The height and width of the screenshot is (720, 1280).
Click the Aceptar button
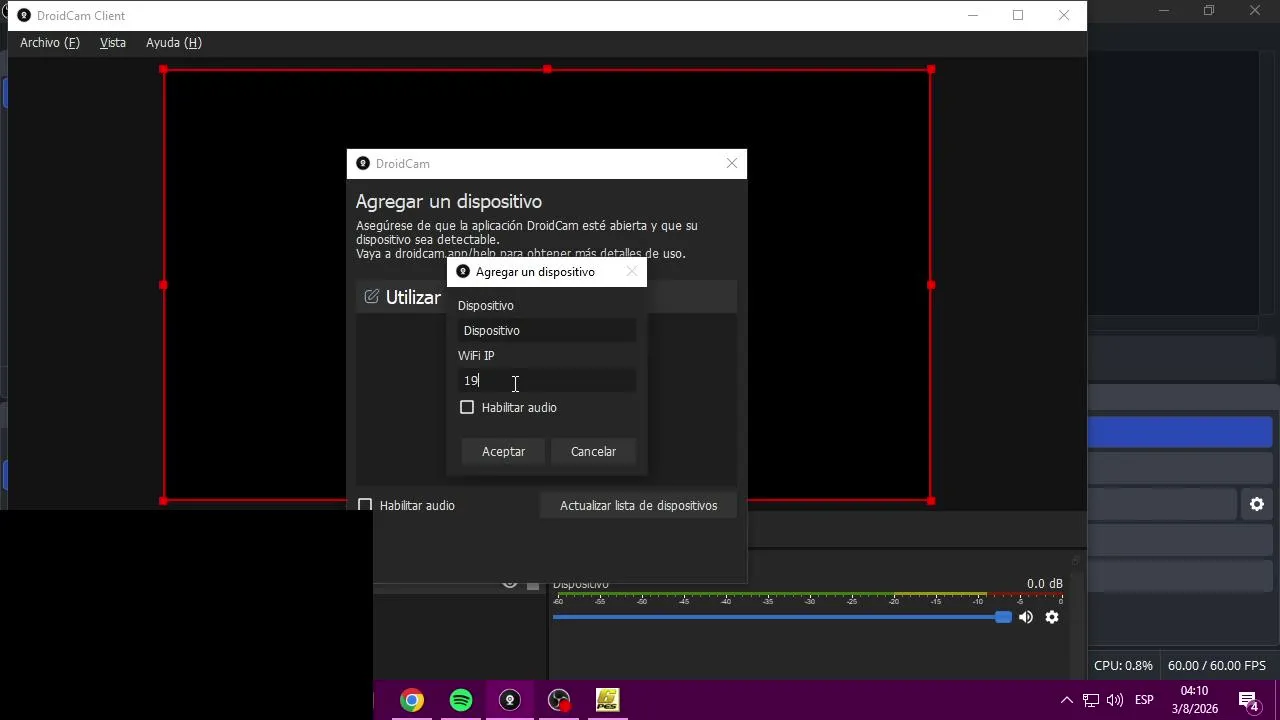pyautogui.click(x=503, y=452)
